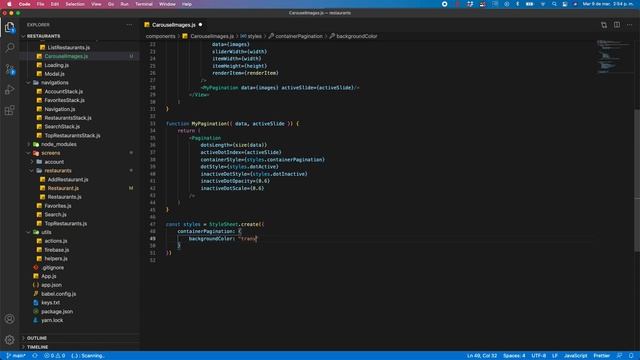Open the Terminal menu
Screen dimensions: 640x360
(x=144, y=4)
